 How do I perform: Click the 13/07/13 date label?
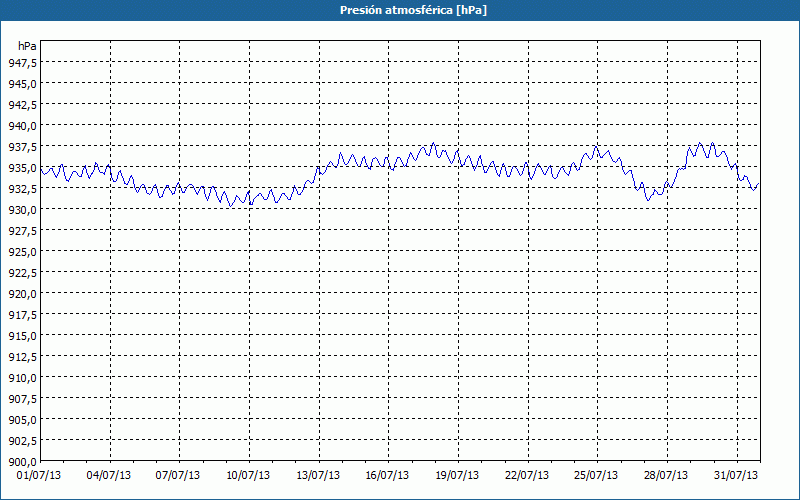tap(318, 475)
